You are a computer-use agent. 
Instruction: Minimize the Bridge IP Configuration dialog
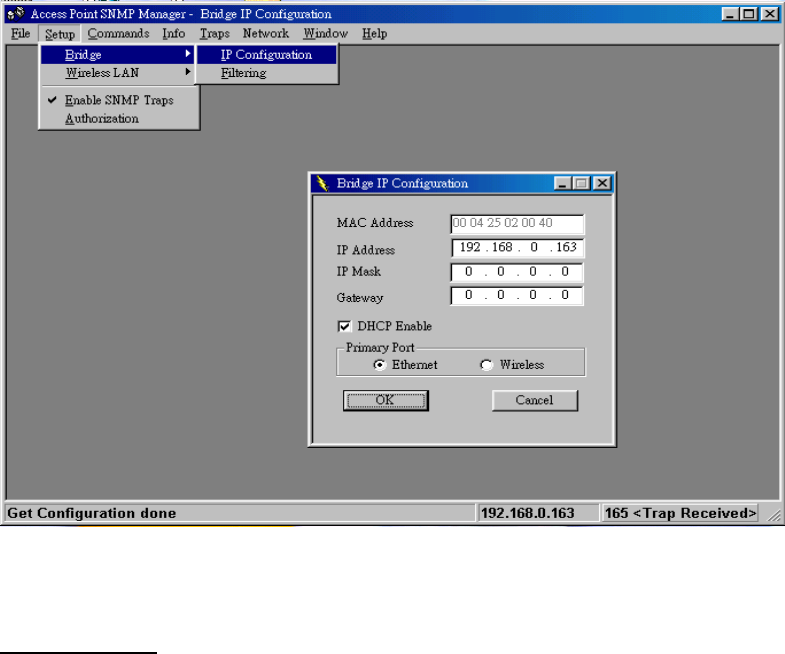click(x=563, y=183)
